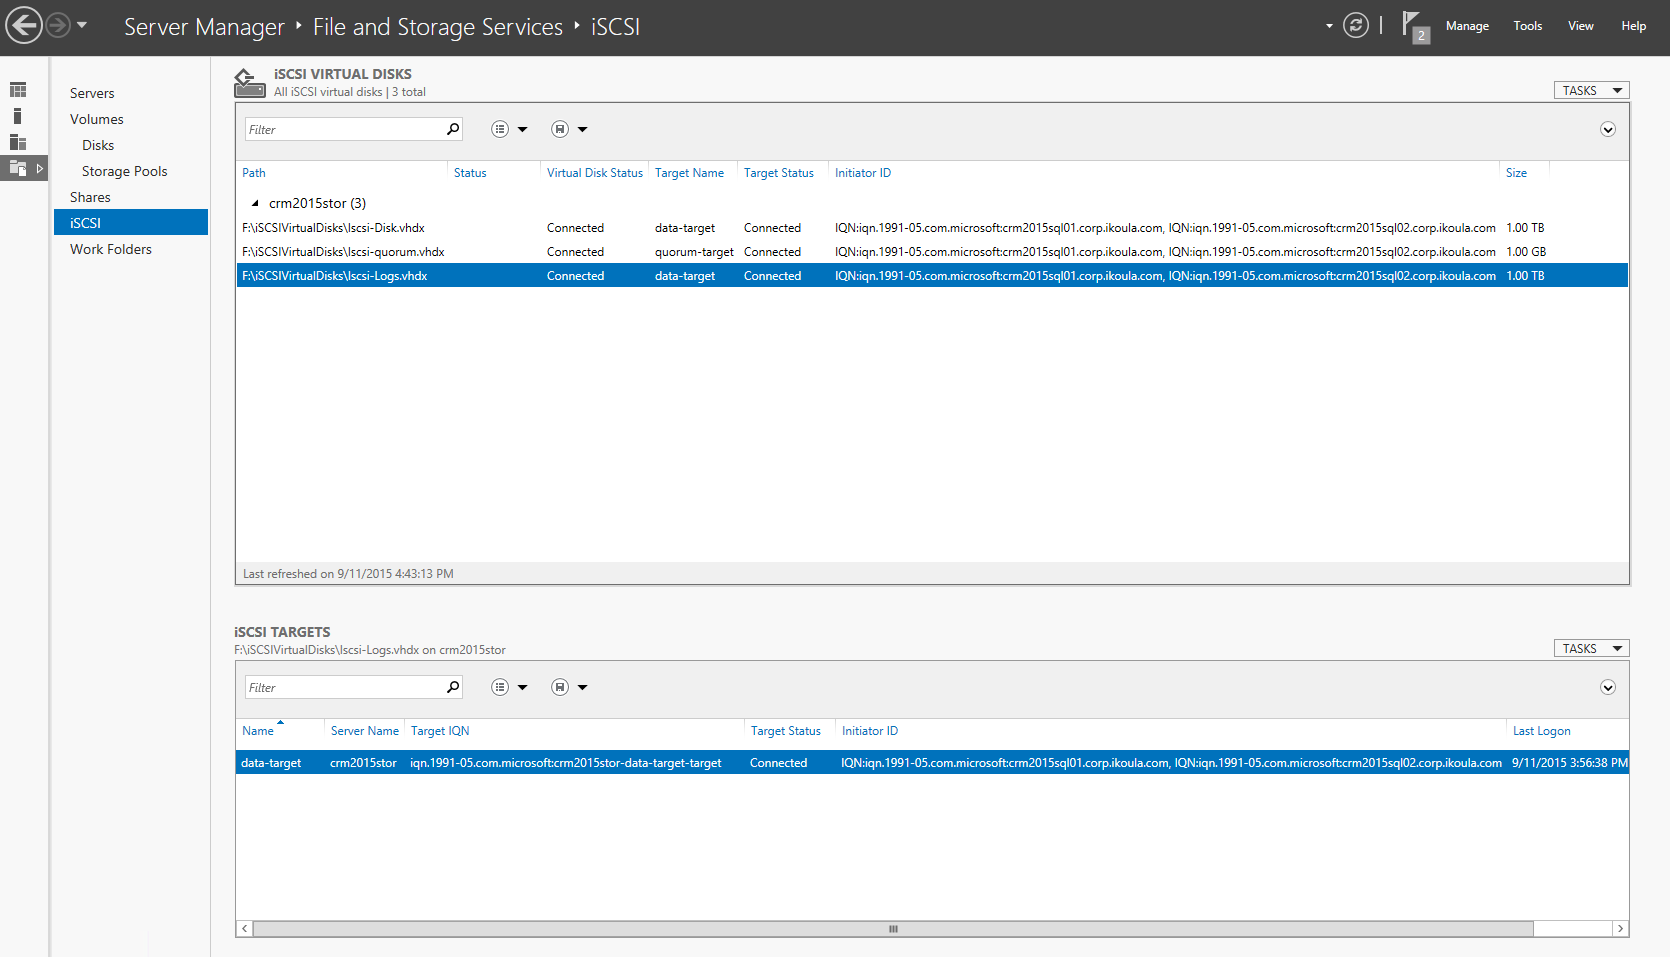The height and width of the screenshot is (957, 1670).
Task: Go to Shares in the navigation pane
Action: tap(90, 197)
